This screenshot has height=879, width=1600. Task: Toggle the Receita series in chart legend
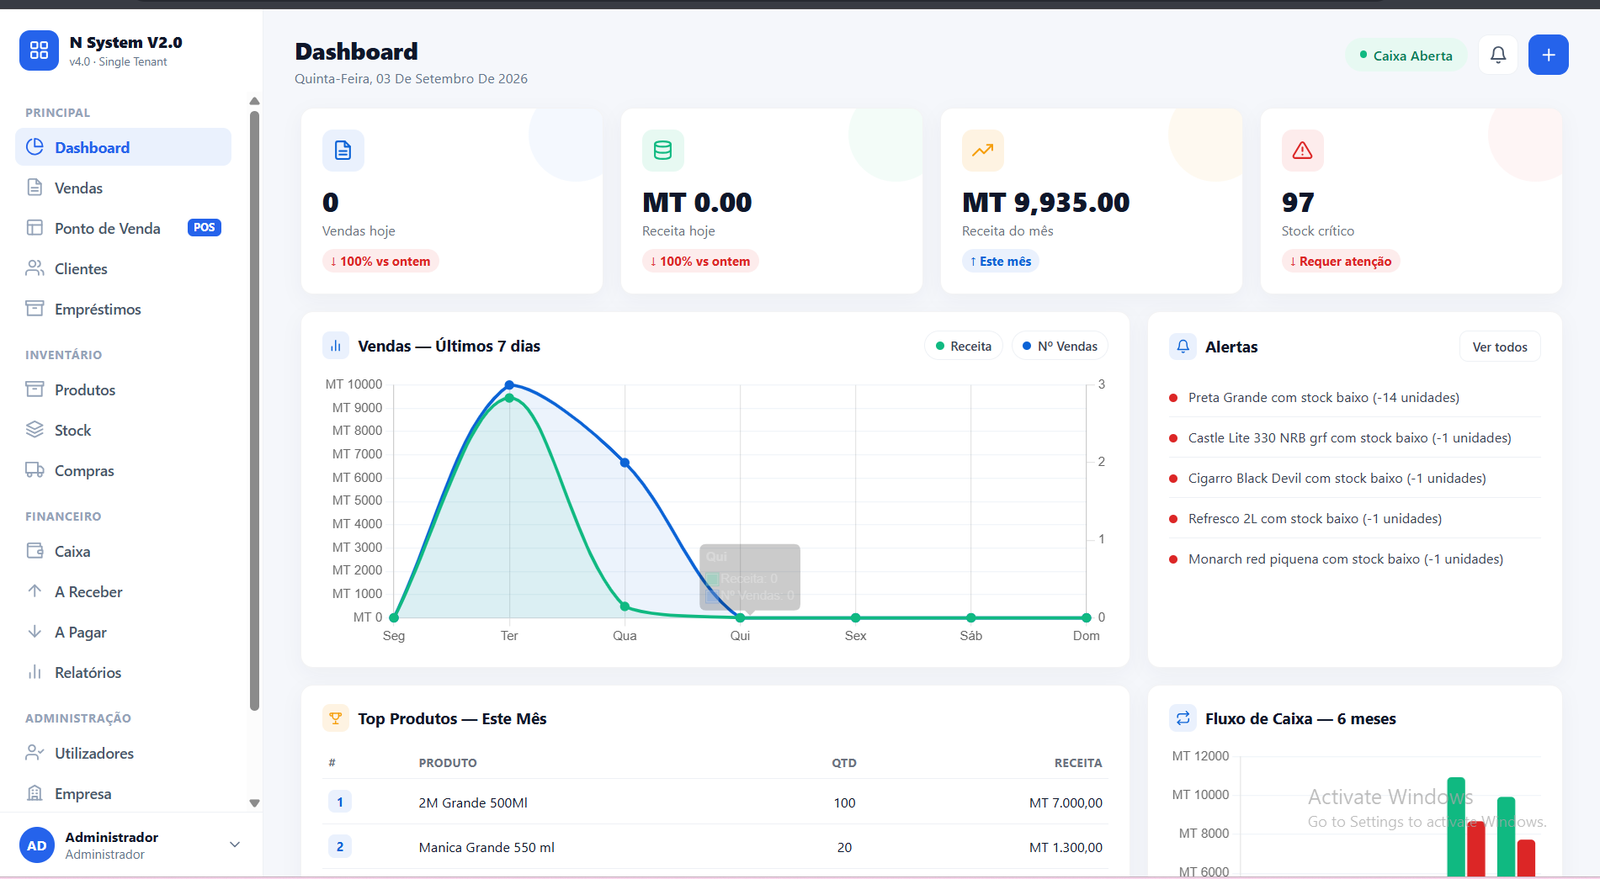pos(963,346)
